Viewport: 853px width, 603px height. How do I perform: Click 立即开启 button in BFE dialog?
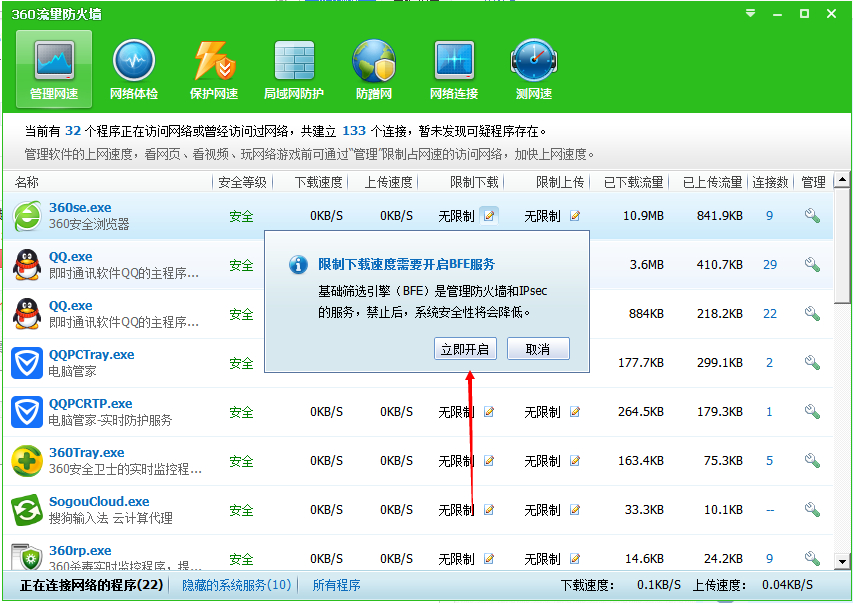[465, 349]
